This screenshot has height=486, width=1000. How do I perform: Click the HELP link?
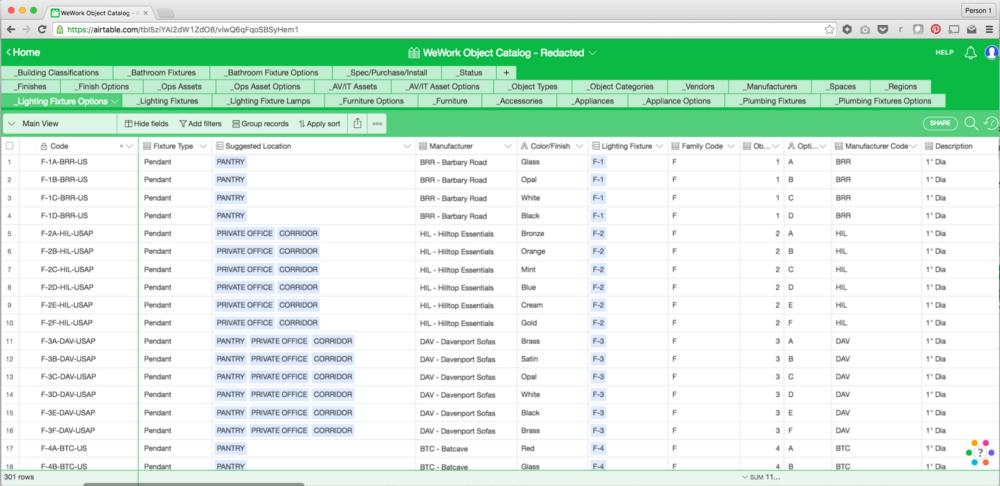(x=945, y=53)
